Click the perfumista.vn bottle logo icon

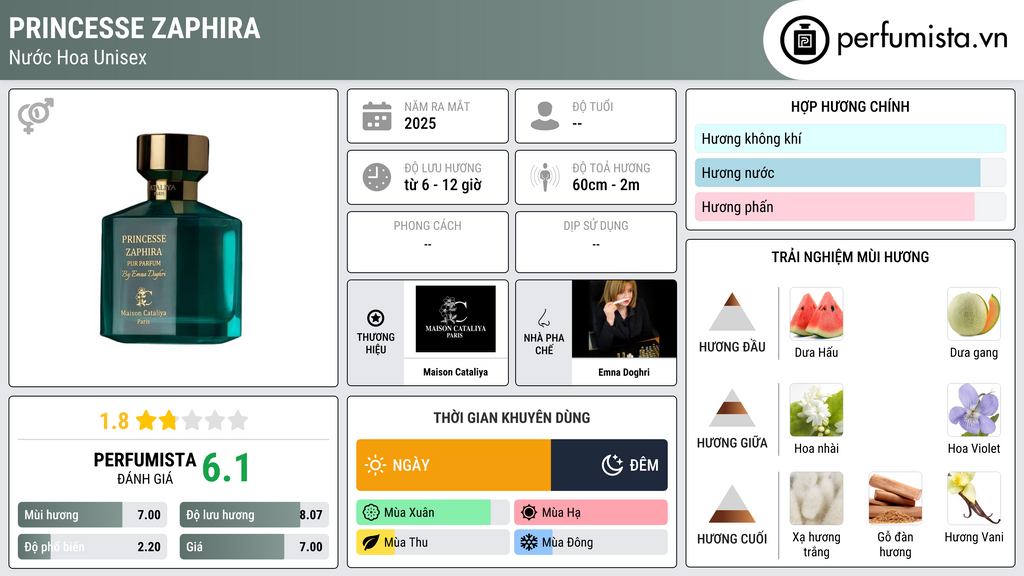point(804,40)
